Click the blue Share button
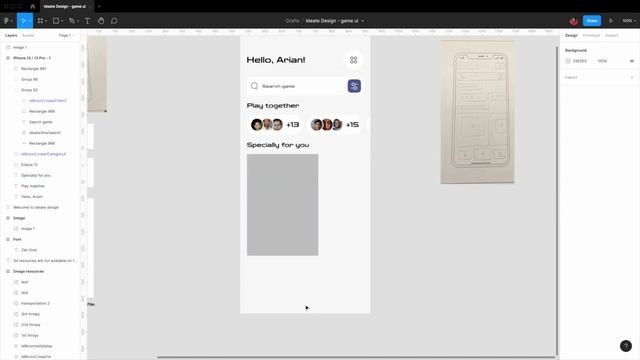The height and width of the screenshot is (360, 640). pyautogui.click(x=592, y=20)
